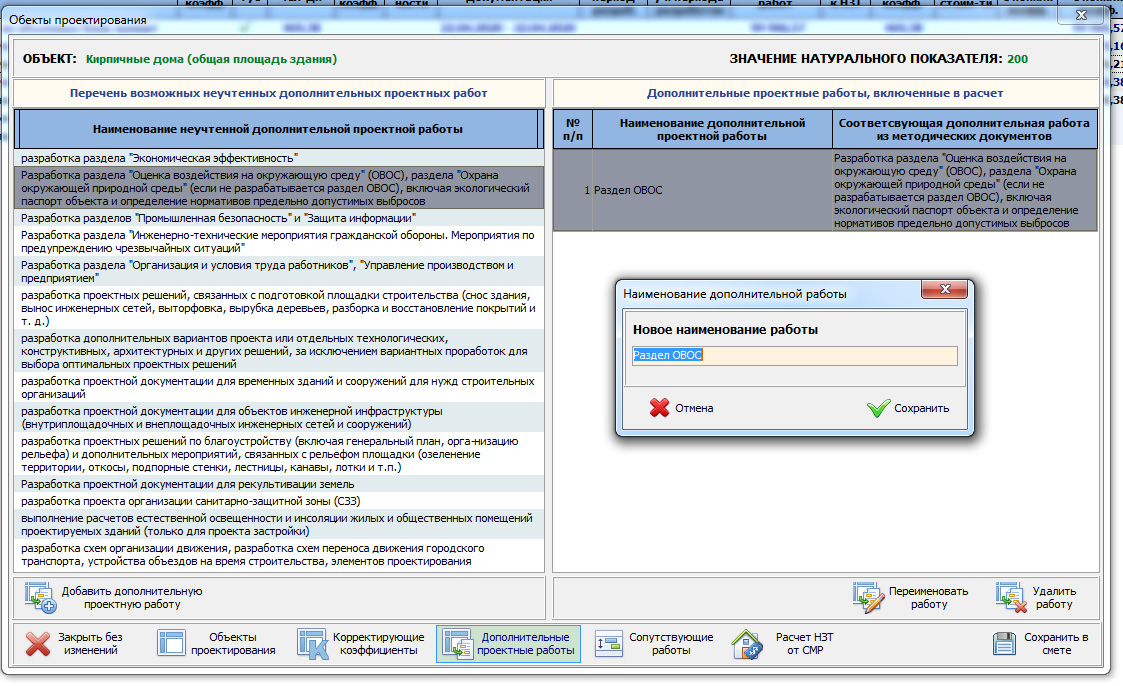The image size is (1123, 686).
Task: Click the Удалить работу label
Action: tap(1054, 598)
